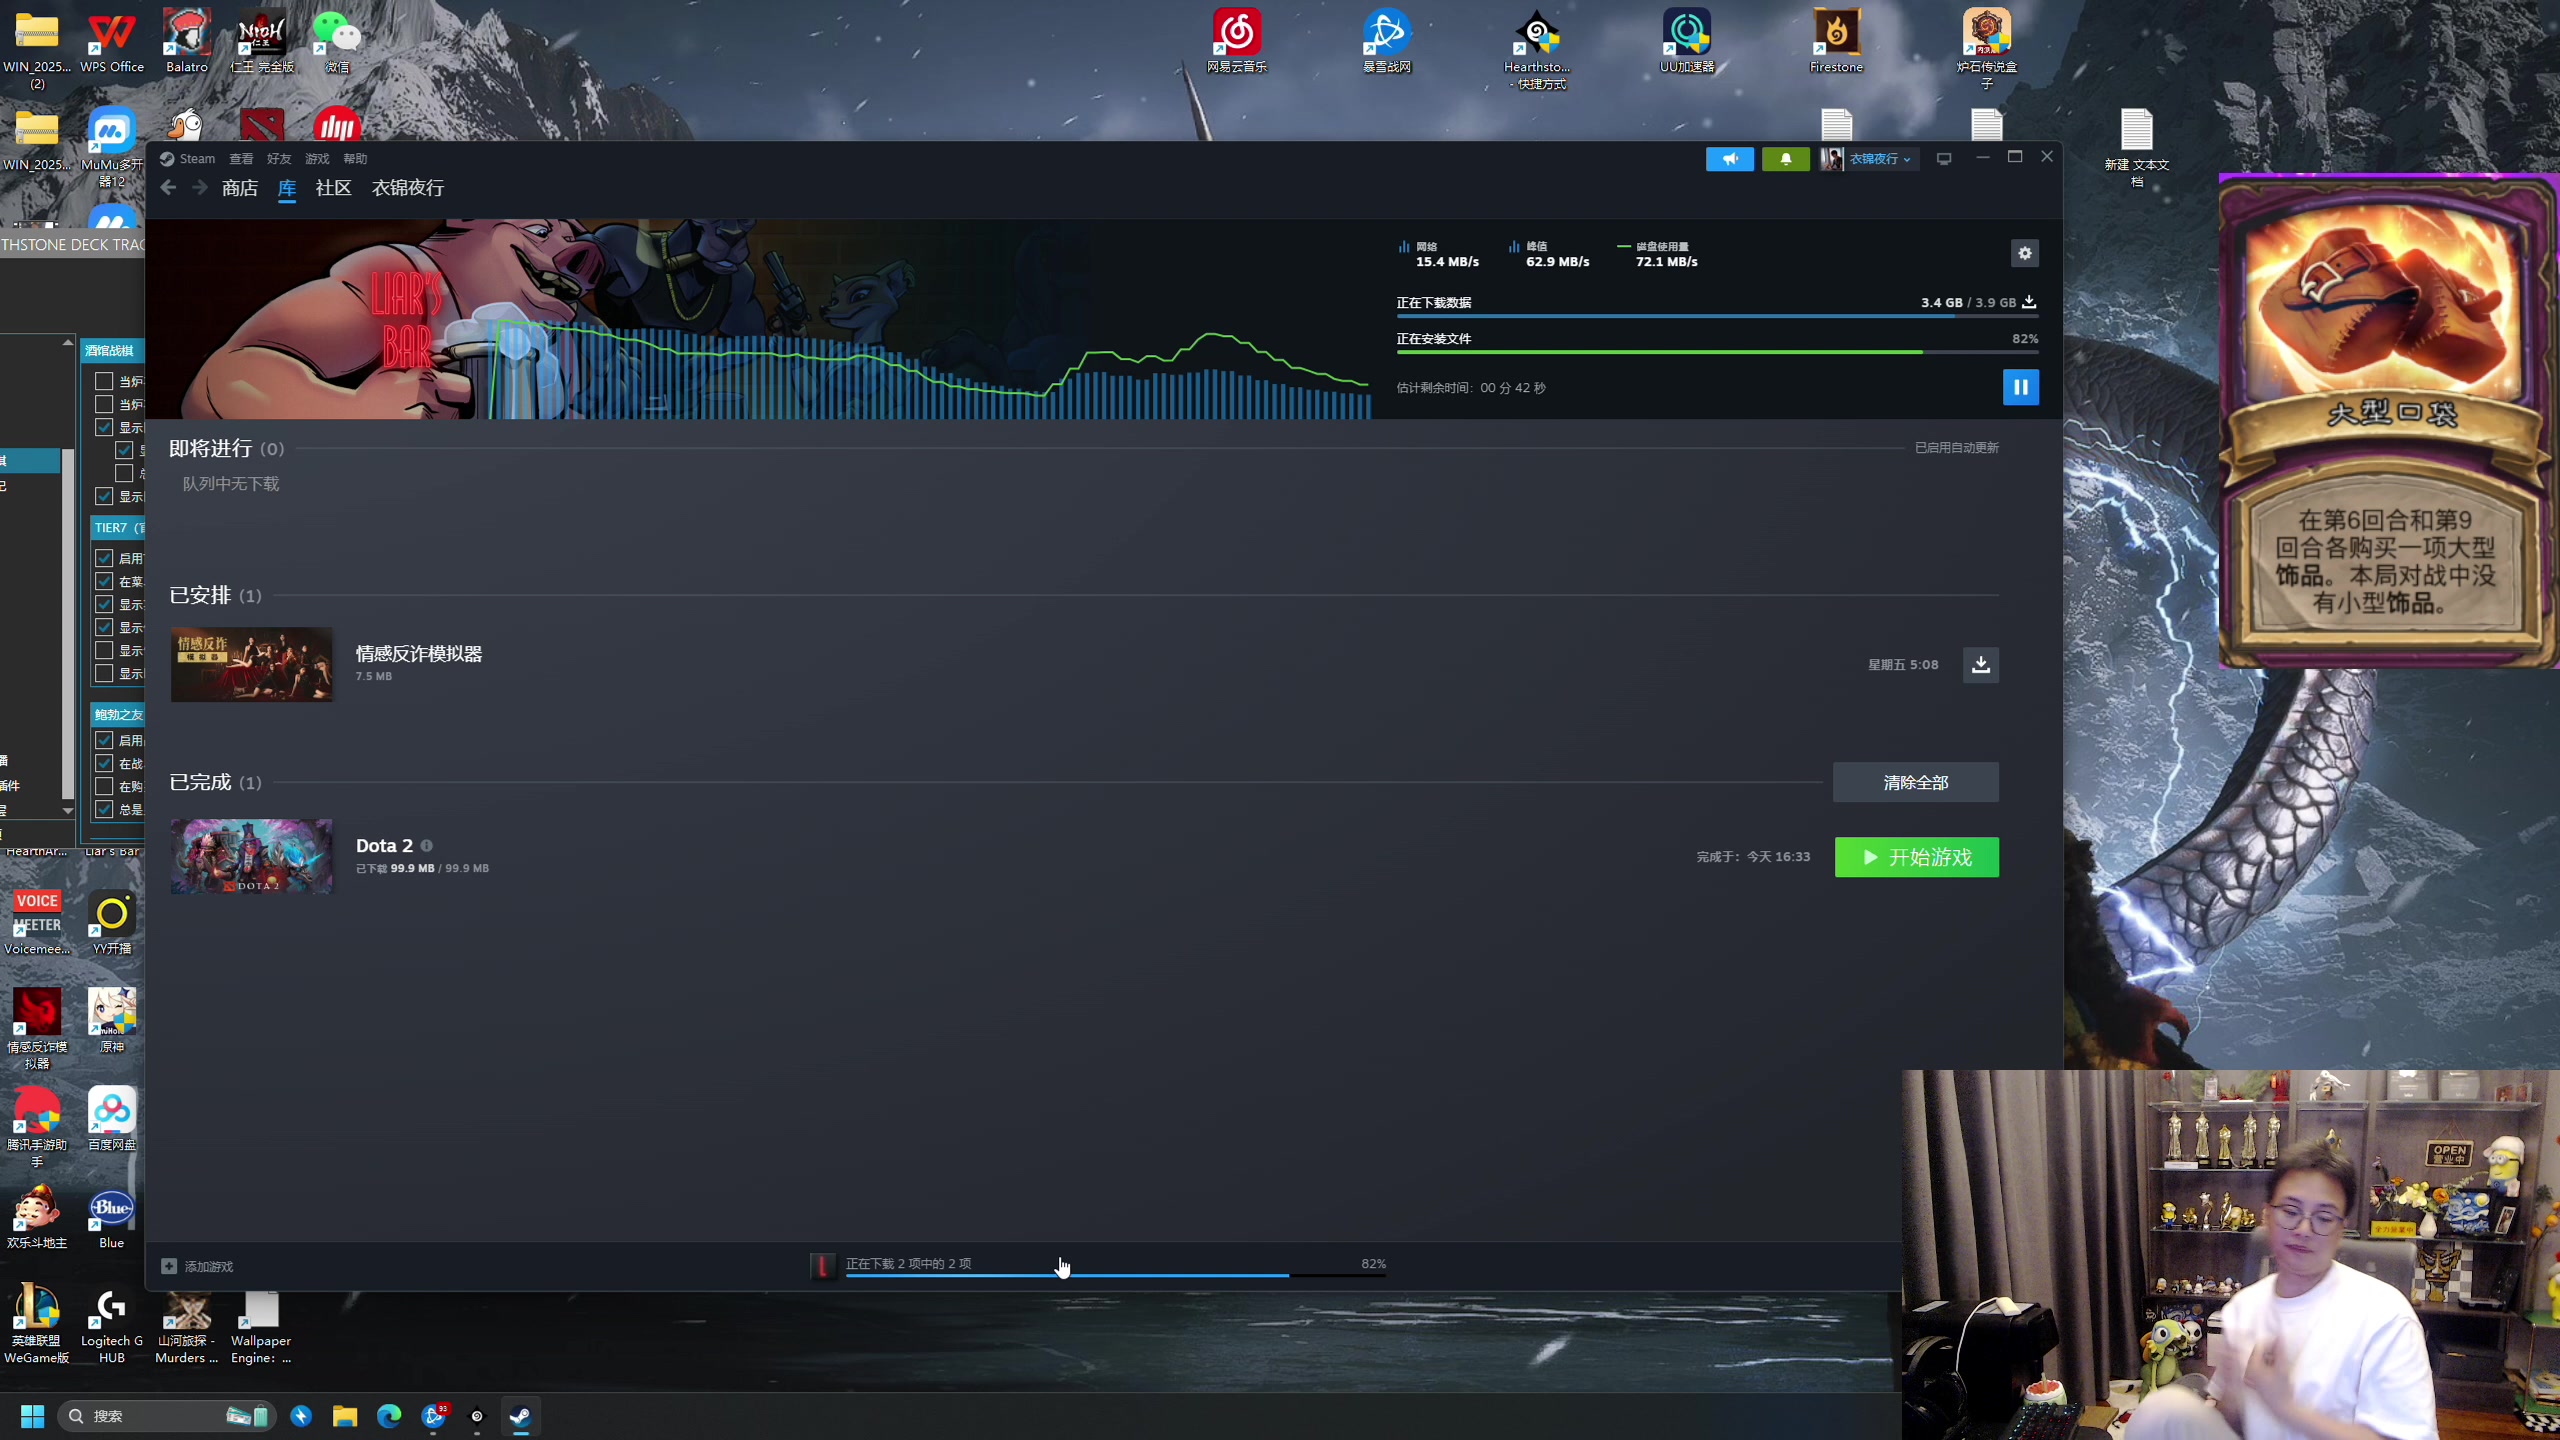
Task: Click the up arrow on the deck tracker list scrollbar
Action: click(x=68, y=343)
